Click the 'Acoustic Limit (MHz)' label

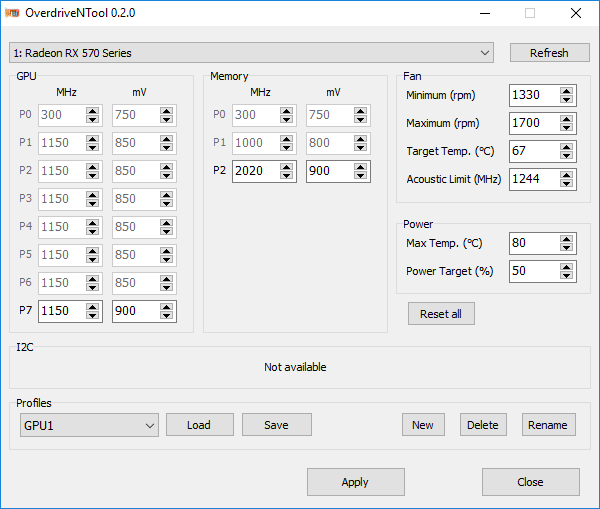coord(454,179)
